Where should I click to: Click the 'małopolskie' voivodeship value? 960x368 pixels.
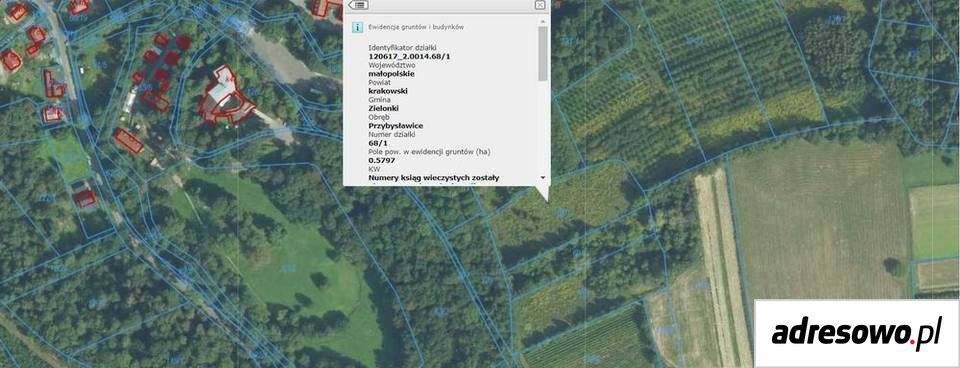[x=391, y=73]
